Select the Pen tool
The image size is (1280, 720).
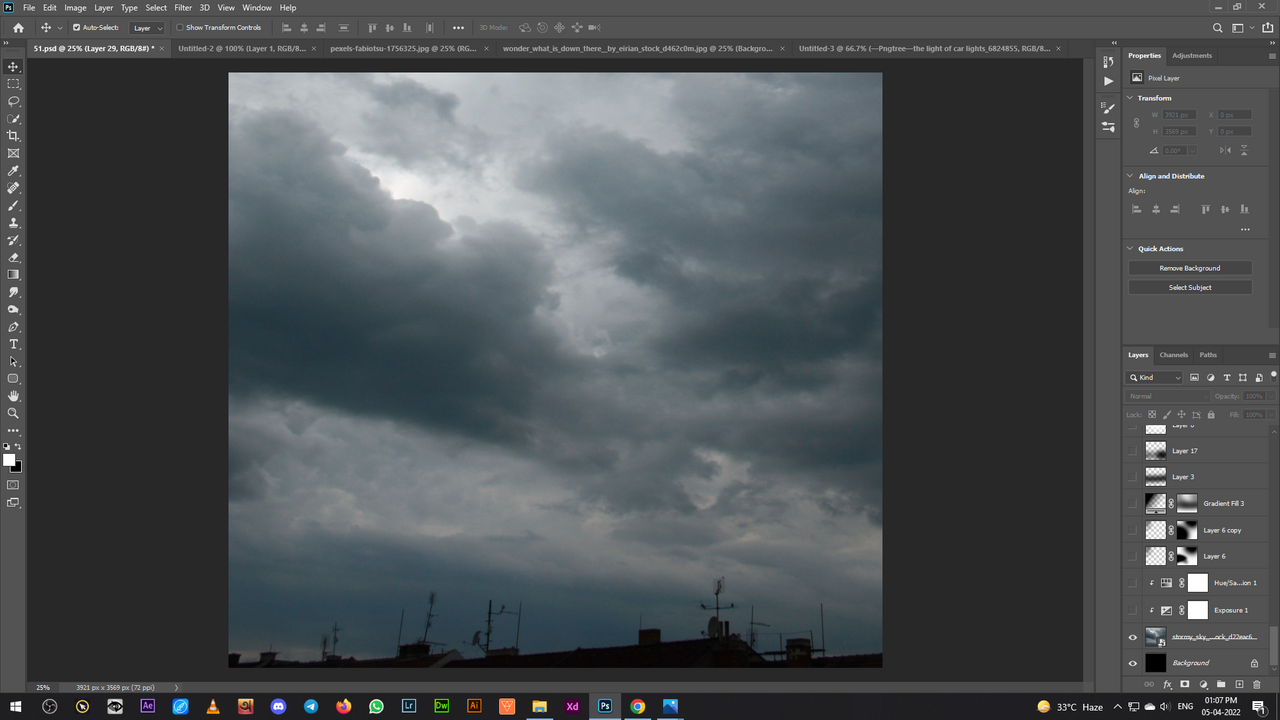[x=13, y=327]
